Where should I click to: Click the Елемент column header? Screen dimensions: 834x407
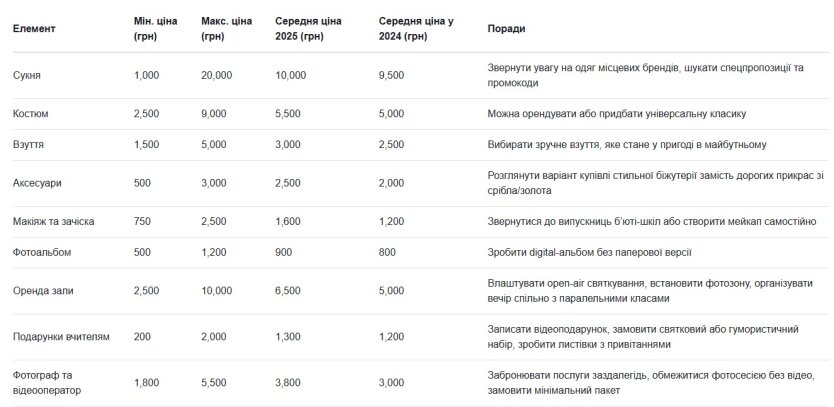(x=34, y=29)
